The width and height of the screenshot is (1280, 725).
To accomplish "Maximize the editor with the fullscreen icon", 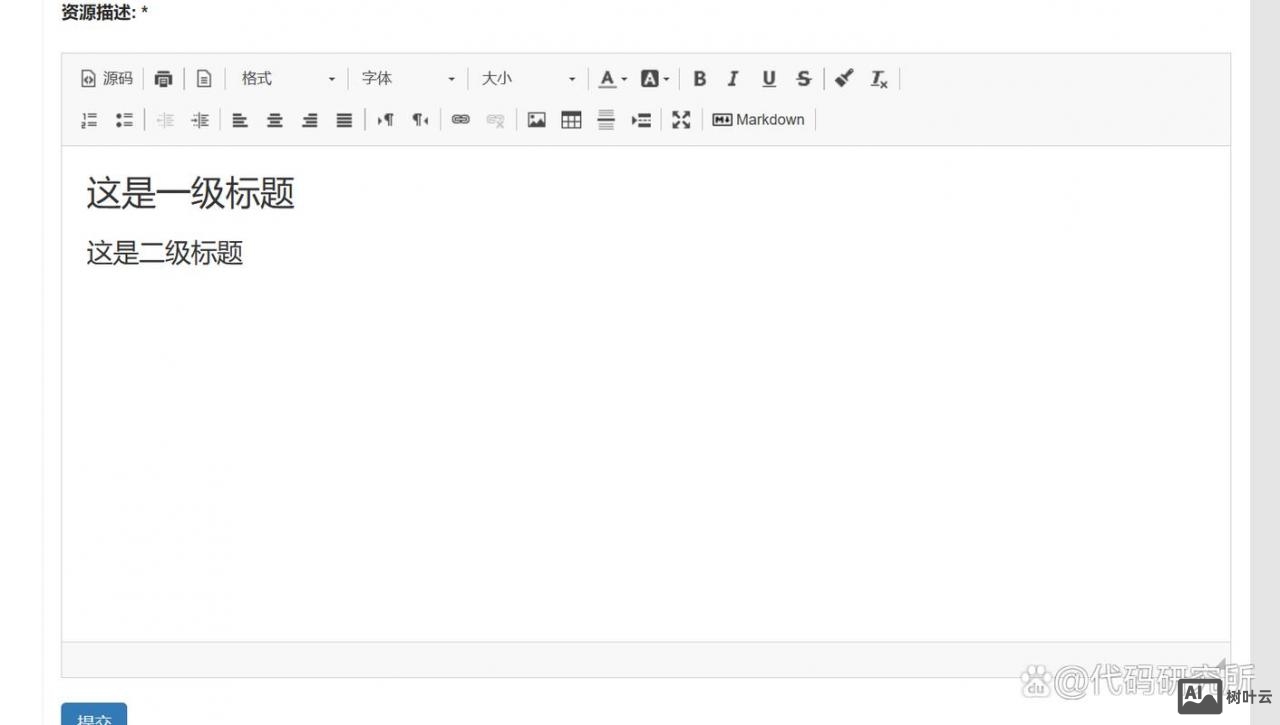I will click(681, 120).
